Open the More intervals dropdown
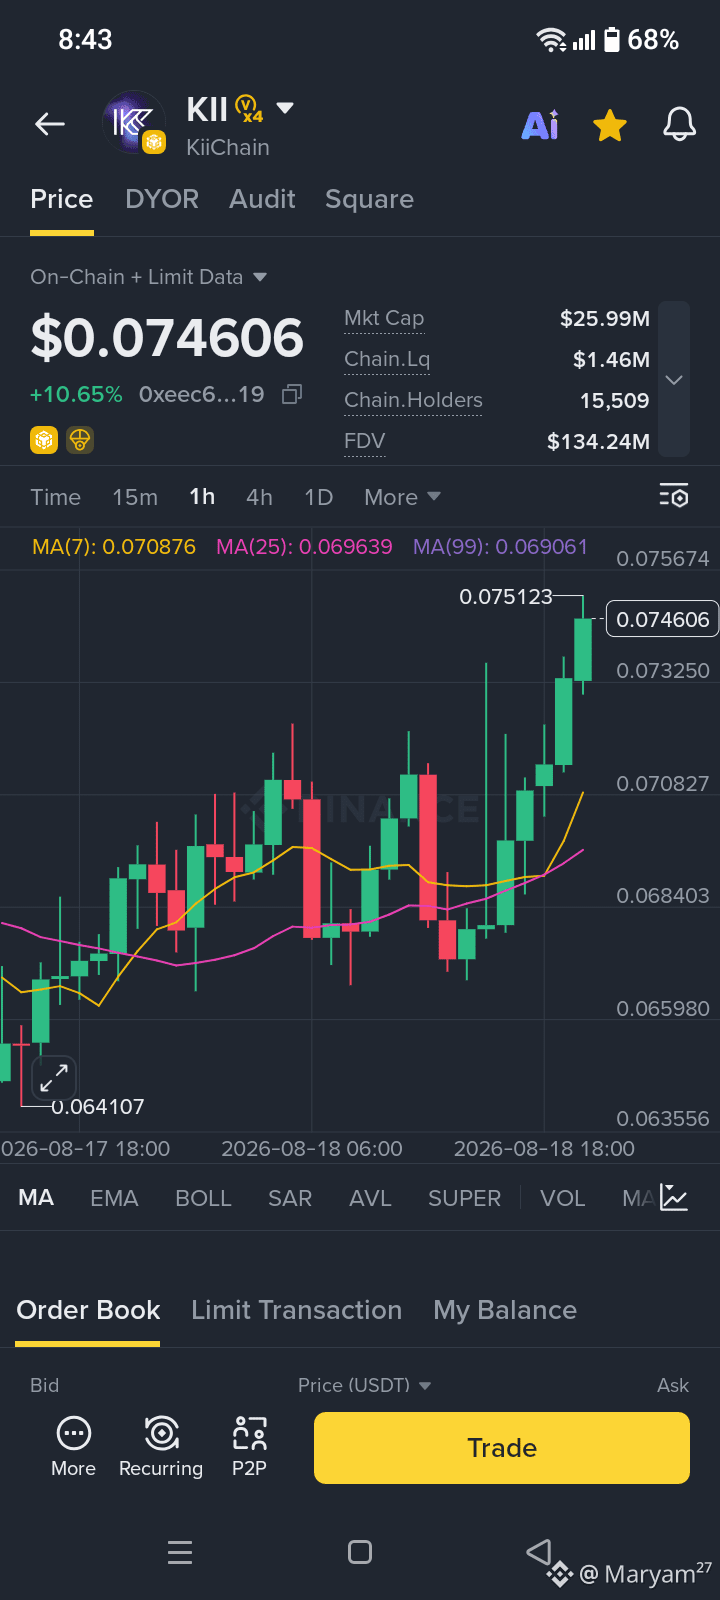 pyautogui.click(x=402, y=497)
